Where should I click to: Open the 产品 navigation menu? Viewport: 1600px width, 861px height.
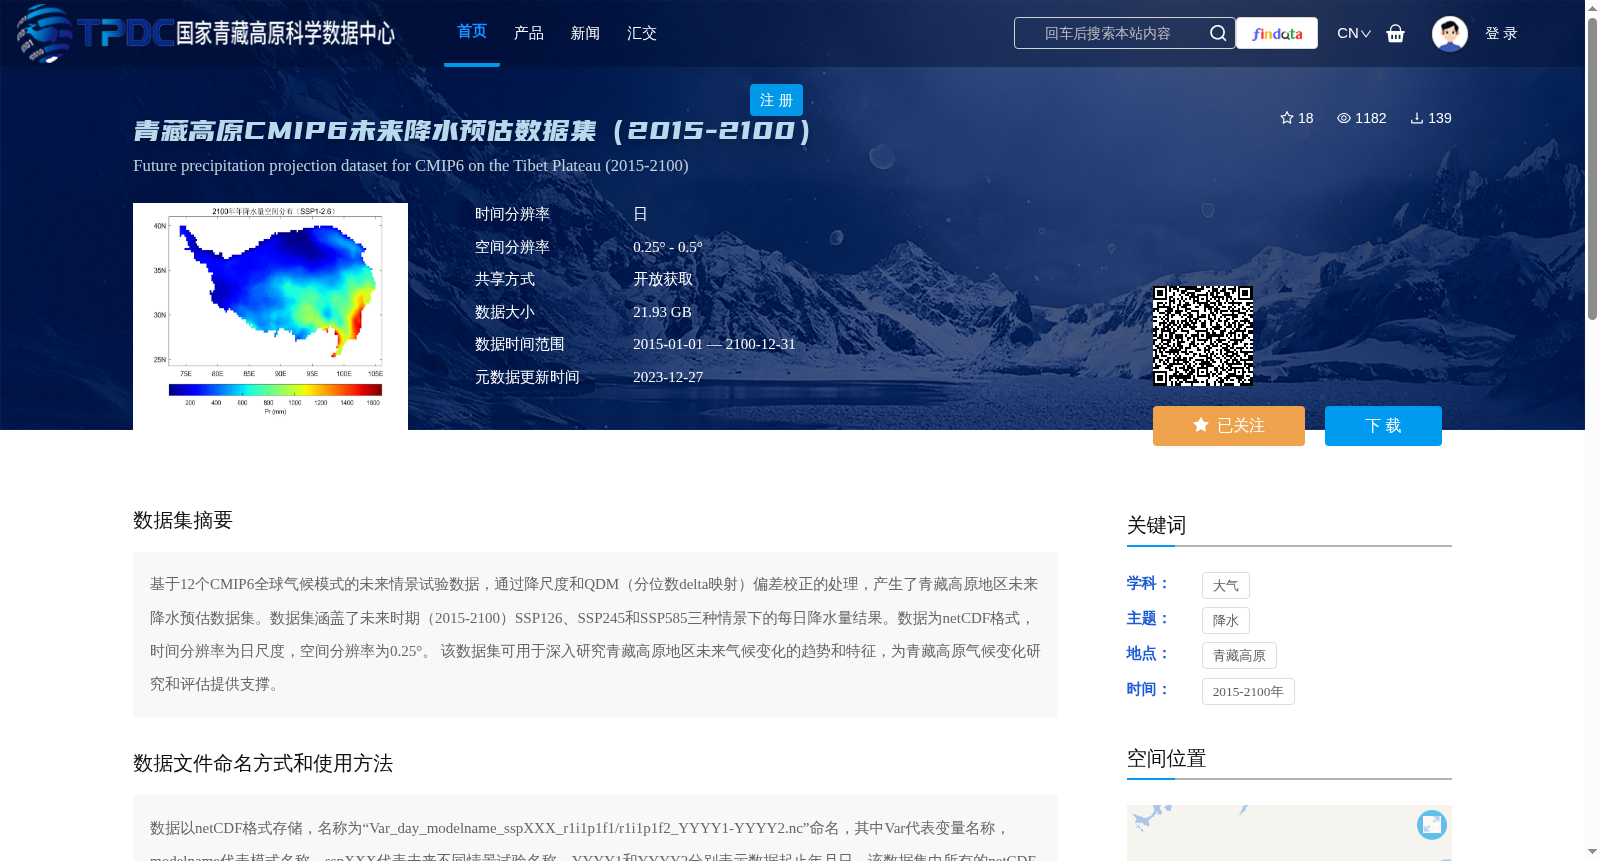coord(529,33)
